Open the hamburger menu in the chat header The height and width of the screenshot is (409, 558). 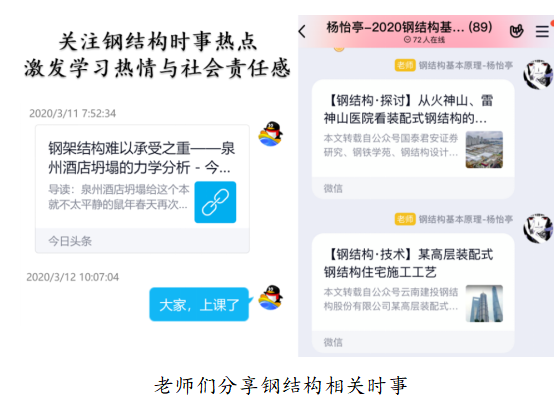[x=542, y=31]
